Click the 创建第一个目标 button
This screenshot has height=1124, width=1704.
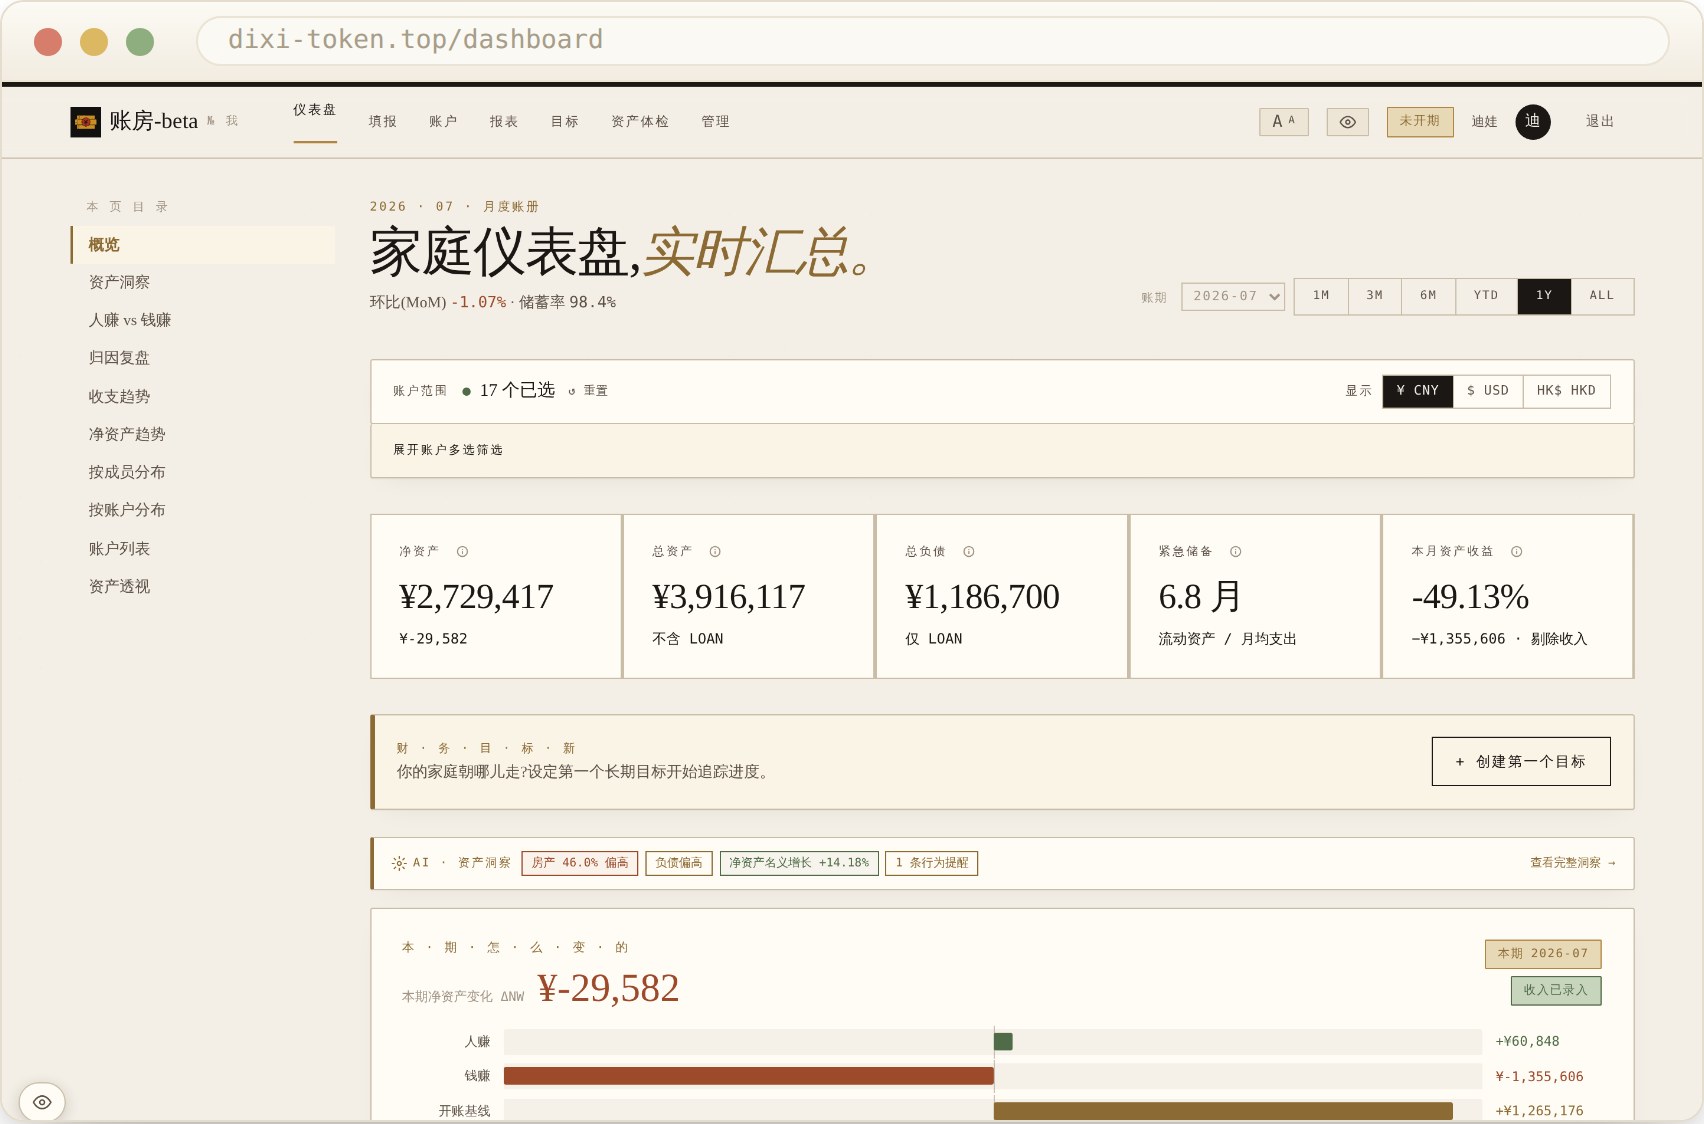[x=1520, y=762]
